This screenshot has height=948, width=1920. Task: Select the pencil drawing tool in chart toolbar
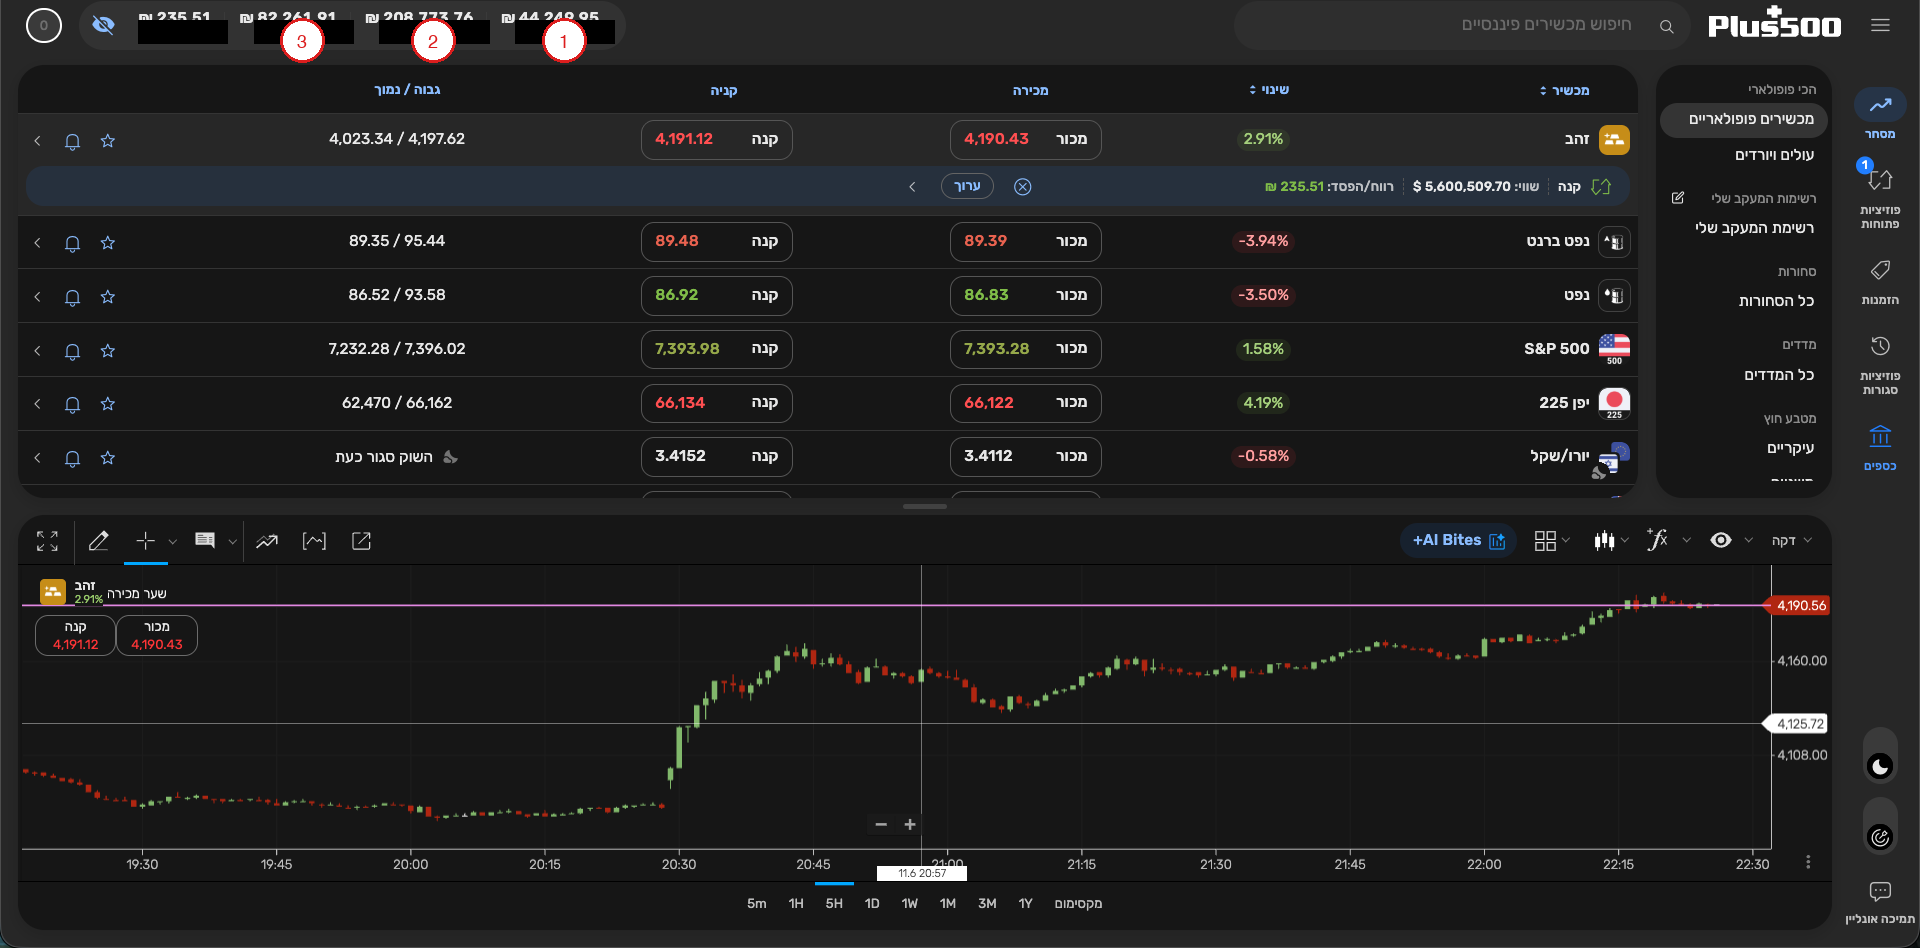[x=98, y=541]
